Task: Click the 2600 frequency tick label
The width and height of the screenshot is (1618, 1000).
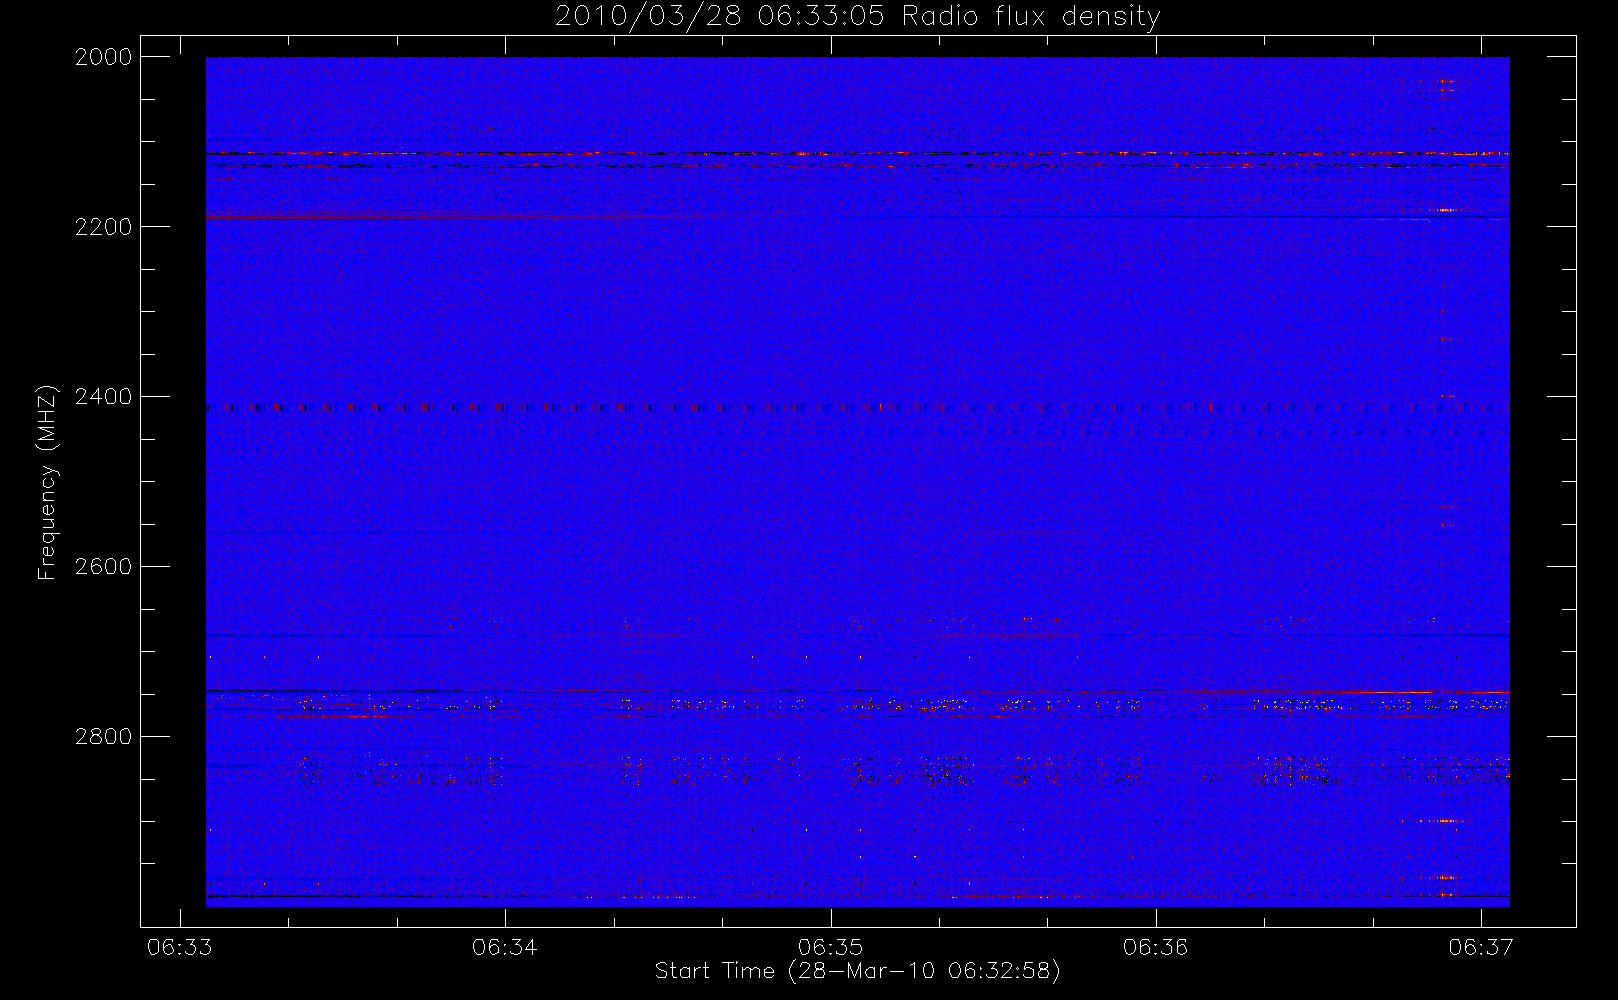Action: click(x=104, y=567)
